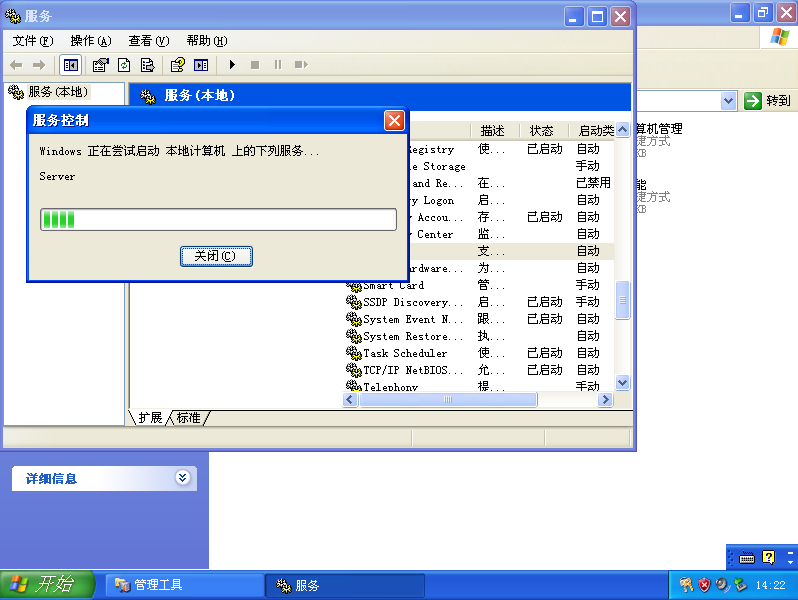Click TCP/IP NetBIOS service gear icon

coord(353,370)
